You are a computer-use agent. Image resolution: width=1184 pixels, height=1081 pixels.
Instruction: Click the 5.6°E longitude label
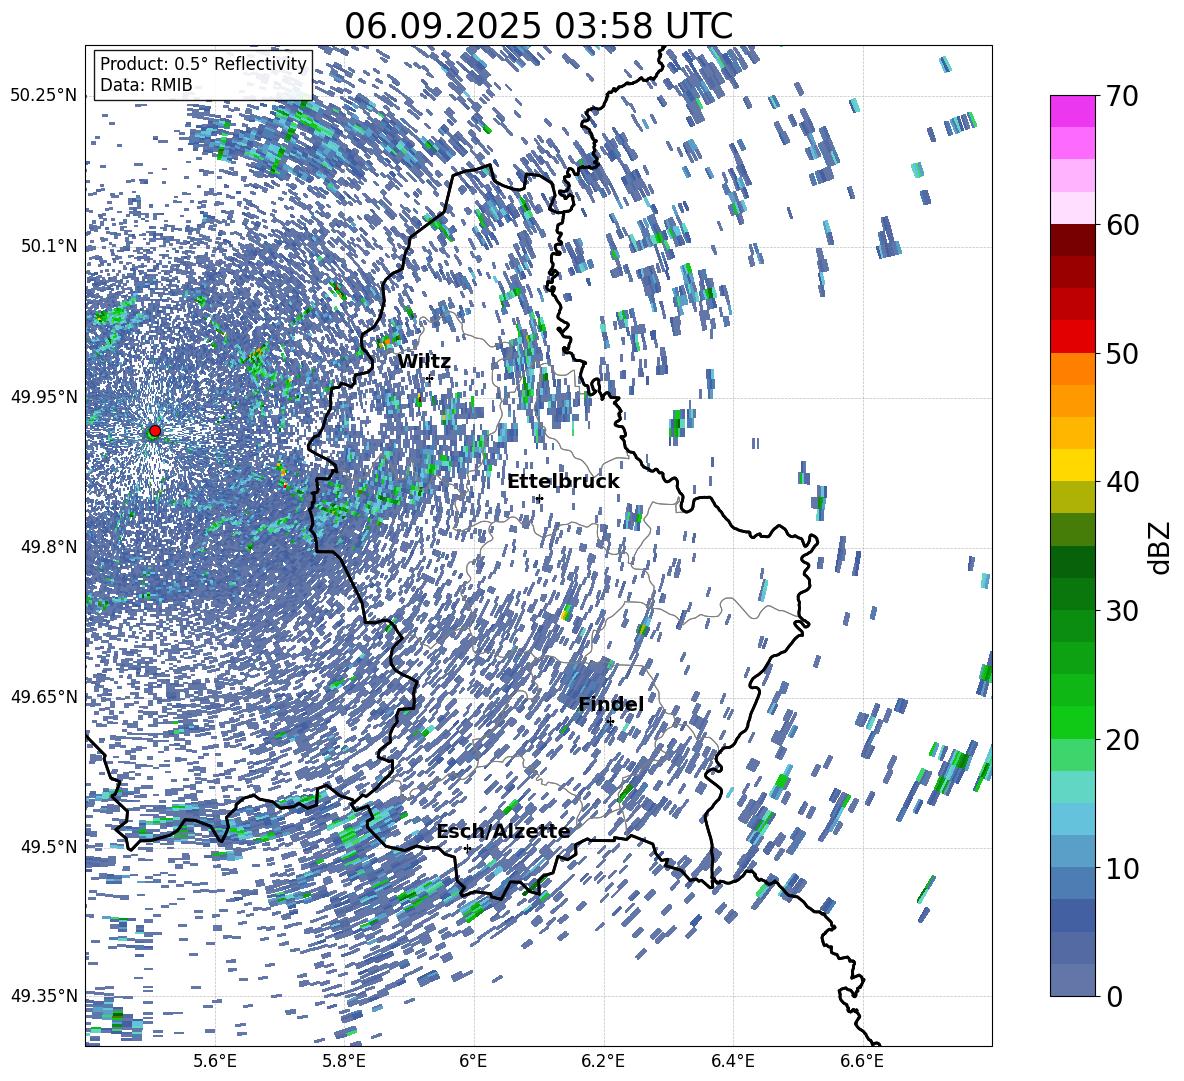tap(215, 1061)
